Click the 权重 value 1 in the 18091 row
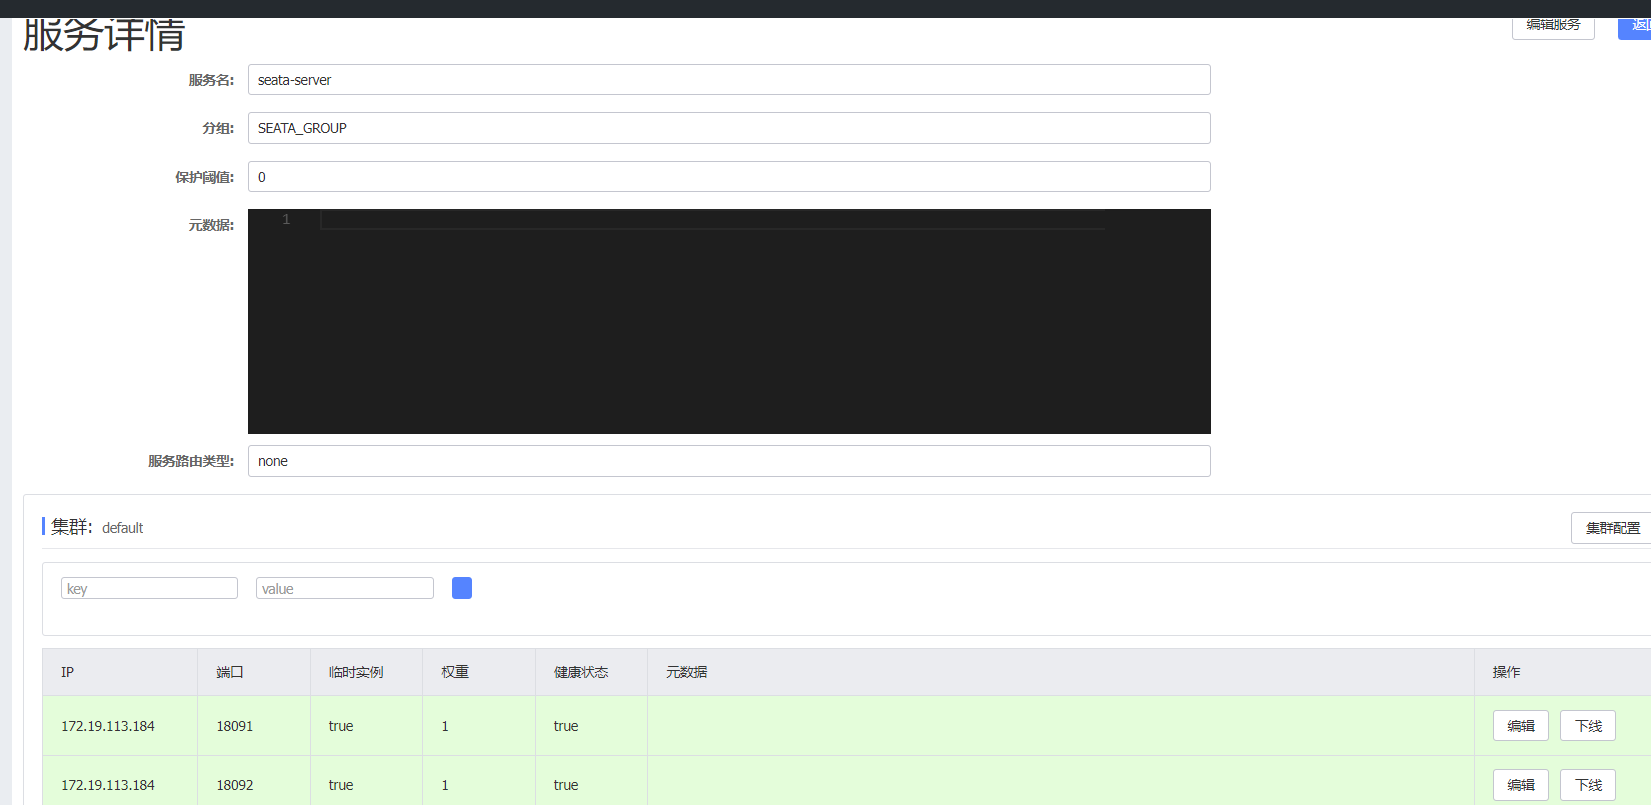 click(x=445, y=726)
